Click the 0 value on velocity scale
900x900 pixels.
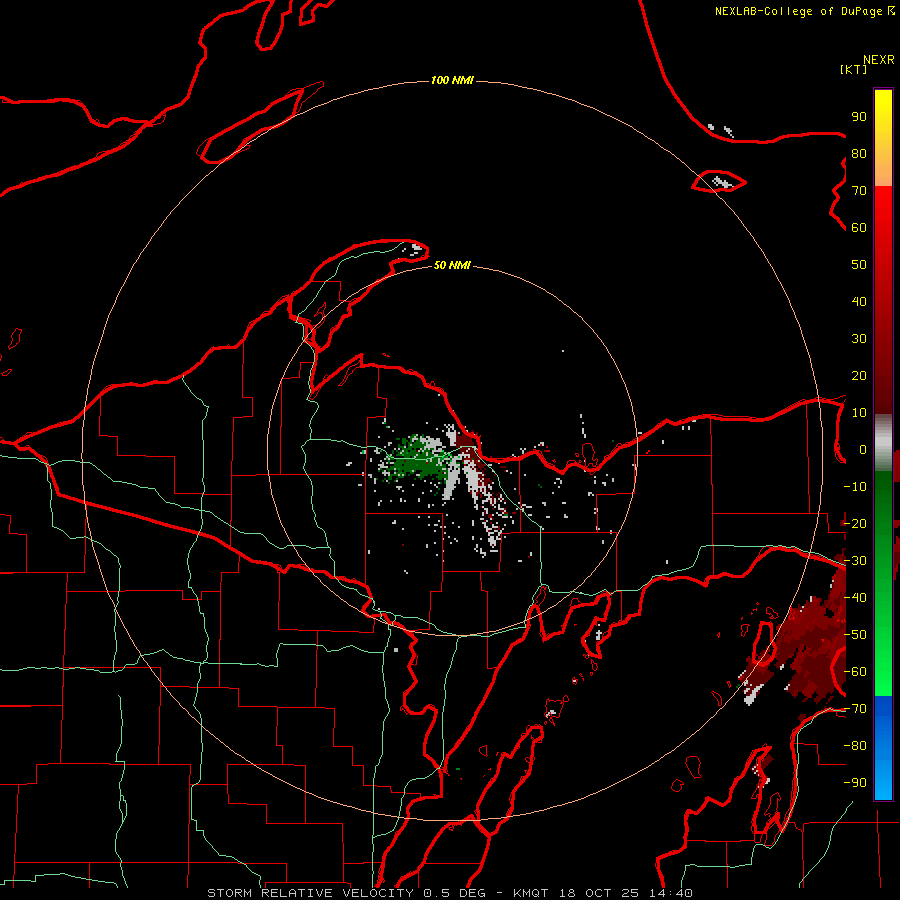[x=863, y=449]
